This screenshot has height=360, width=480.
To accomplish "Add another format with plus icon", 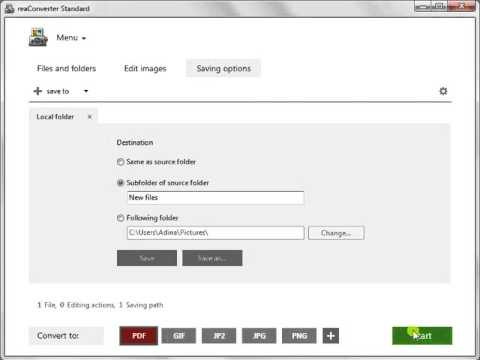I will 331,336.
